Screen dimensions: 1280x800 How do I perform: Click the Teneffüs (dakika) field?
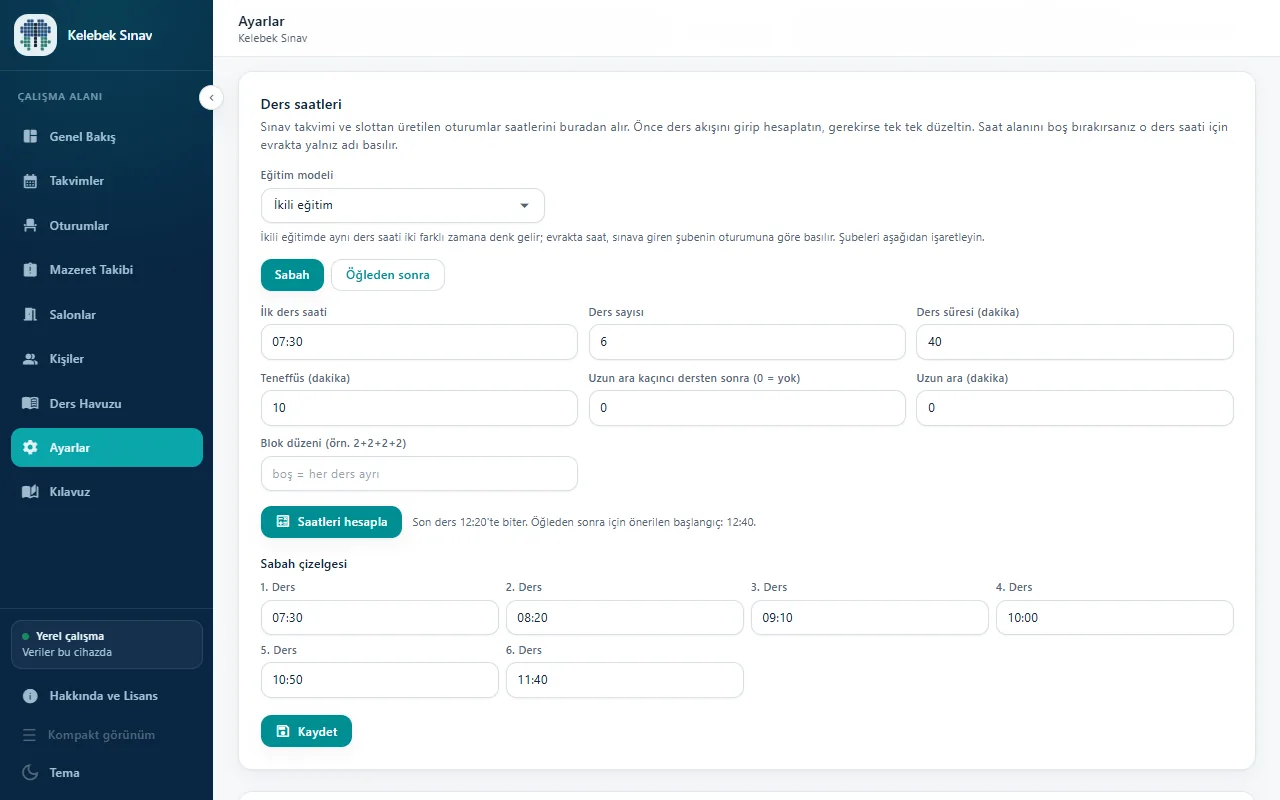coord(419,408)
